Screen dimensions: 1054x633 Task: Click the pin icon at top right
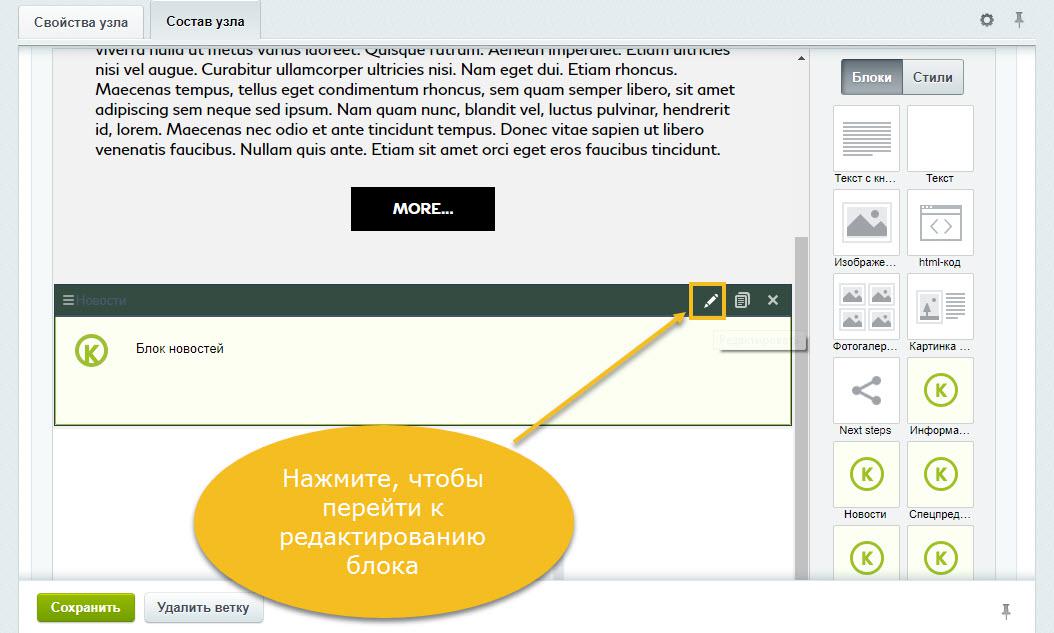tap(1019, 19)
